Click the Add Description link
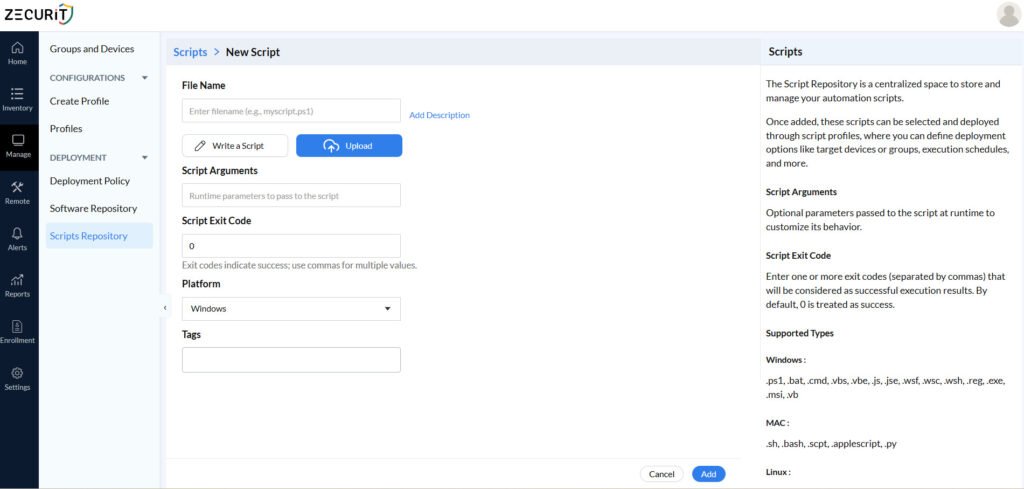1024x489 pixels. 440,115
